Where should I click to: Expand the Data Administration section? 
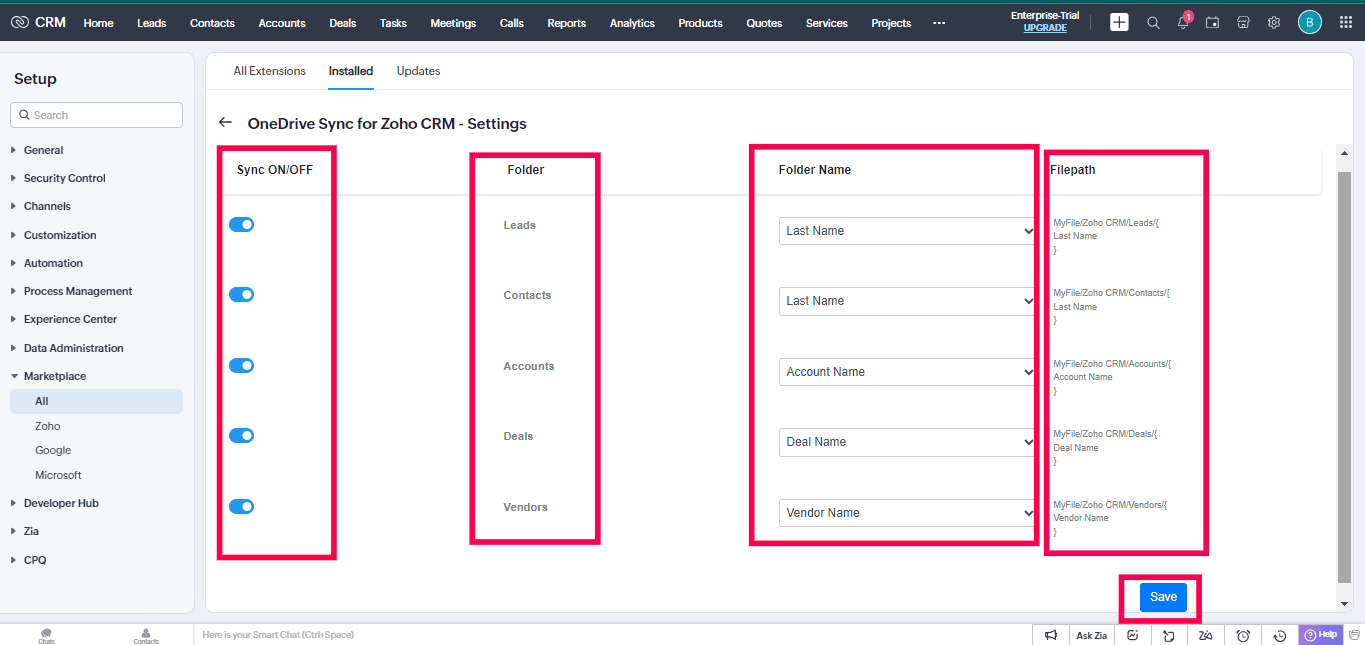[73, 348]
